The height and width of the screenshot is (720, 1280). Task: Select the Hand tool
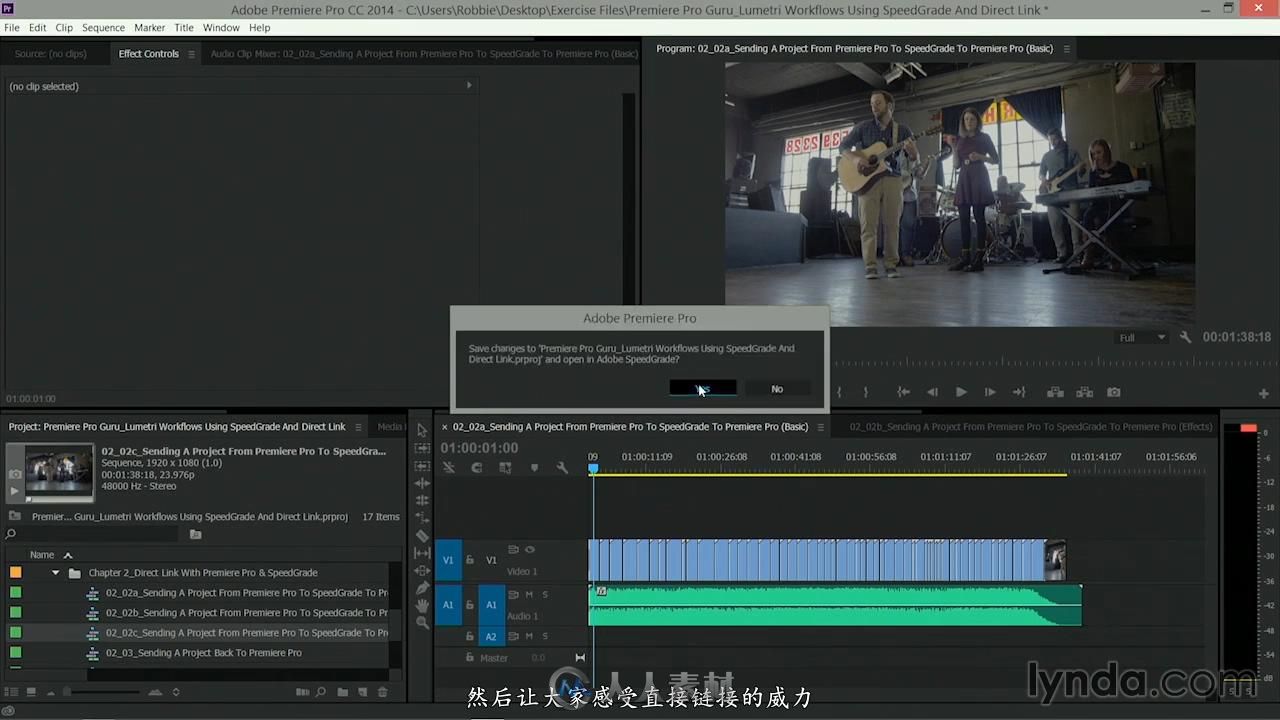click(422, 605)
